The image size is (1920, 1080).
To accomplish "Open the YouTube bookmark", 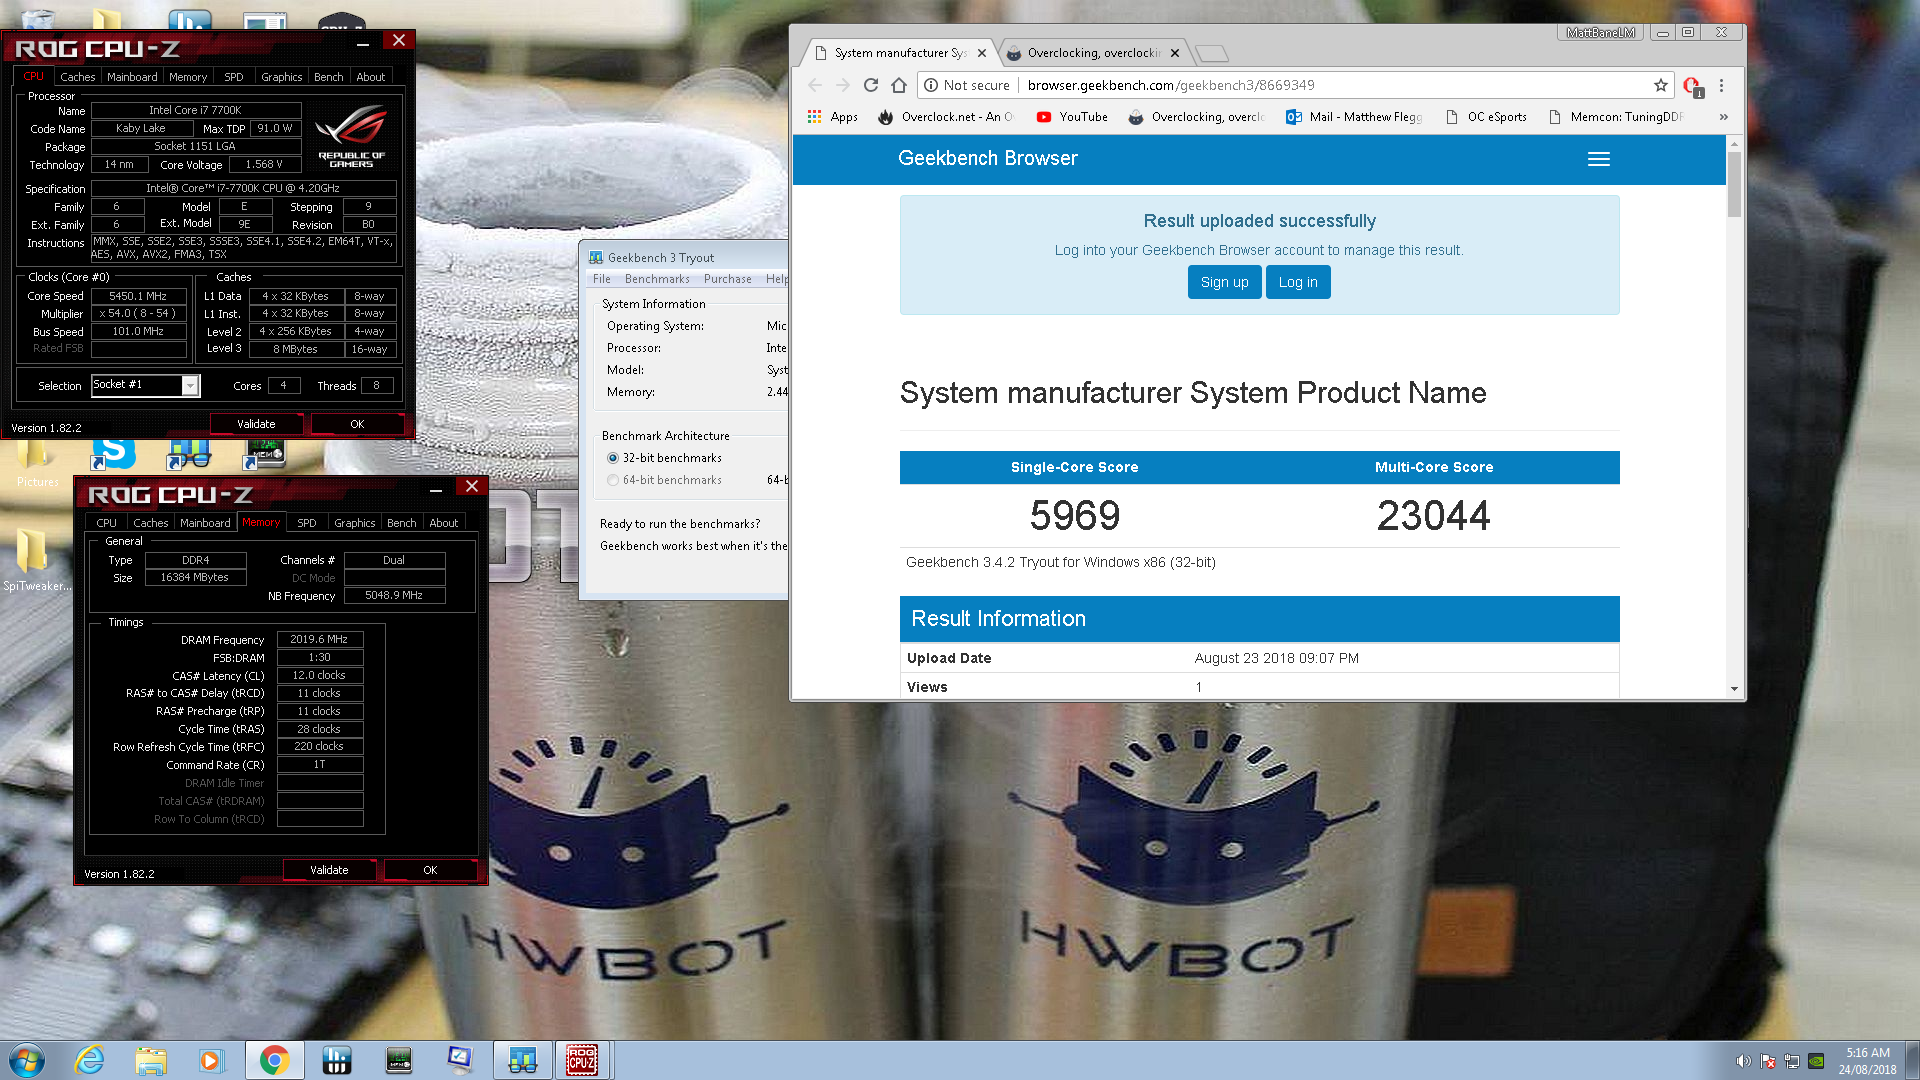I will (1072, 117).
